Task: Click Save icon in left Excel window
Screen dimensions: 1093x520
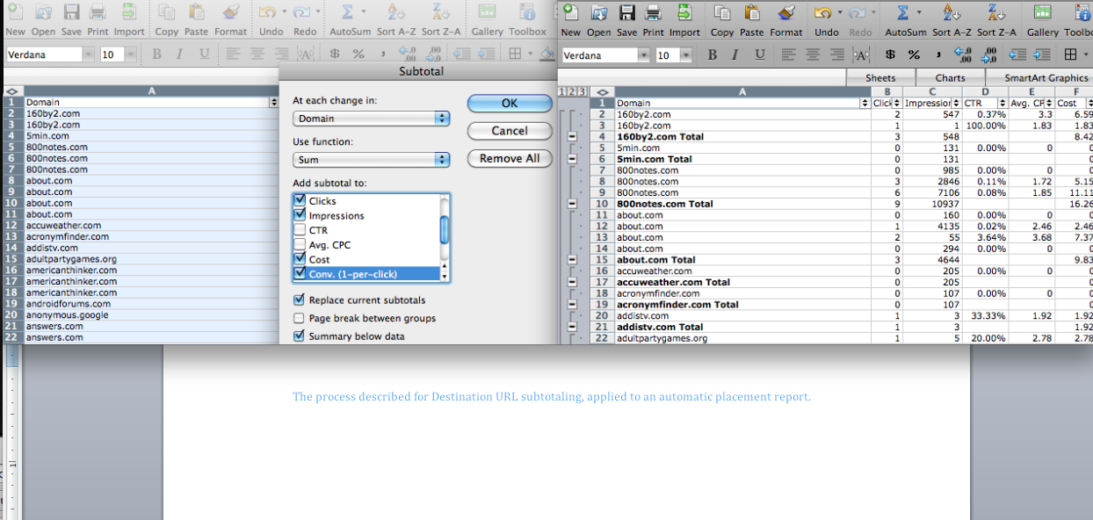Action: (x=71, y=13)
